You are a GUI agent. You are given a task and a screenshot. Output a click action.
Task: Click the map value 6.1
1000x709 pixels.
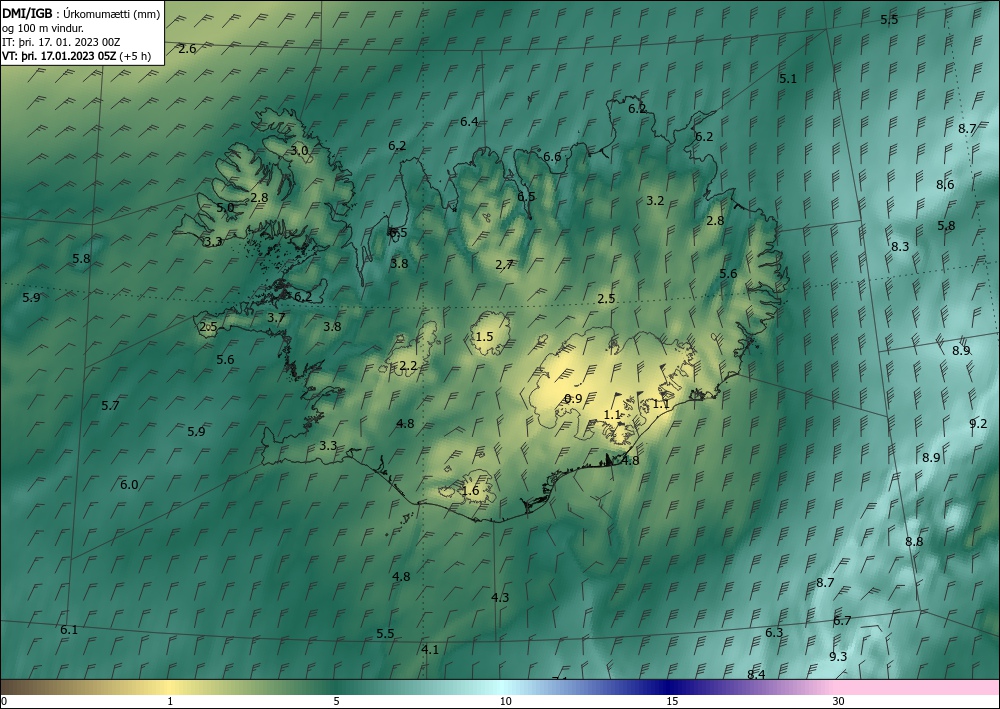point(69,630)
